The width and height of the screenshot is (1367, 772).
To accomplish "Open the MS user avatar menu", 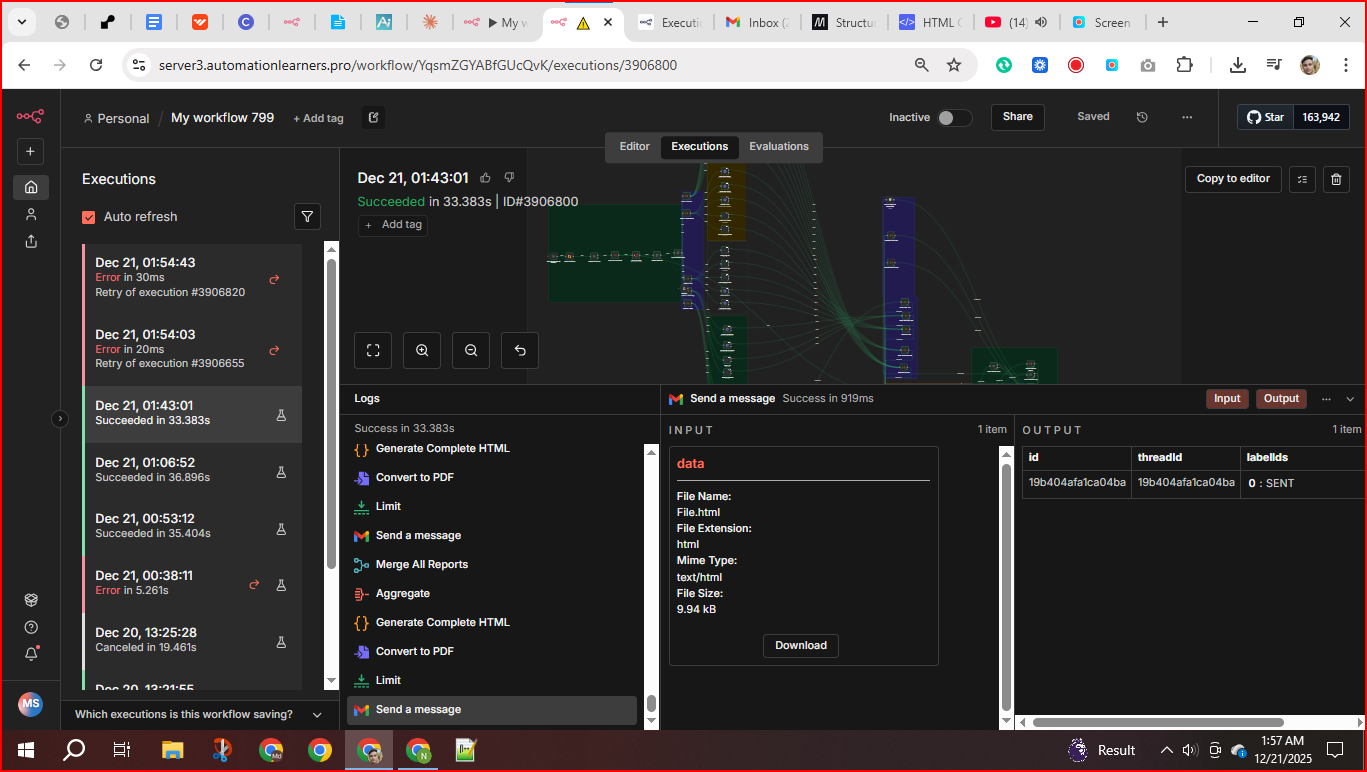I will click(x=30, y=704).
